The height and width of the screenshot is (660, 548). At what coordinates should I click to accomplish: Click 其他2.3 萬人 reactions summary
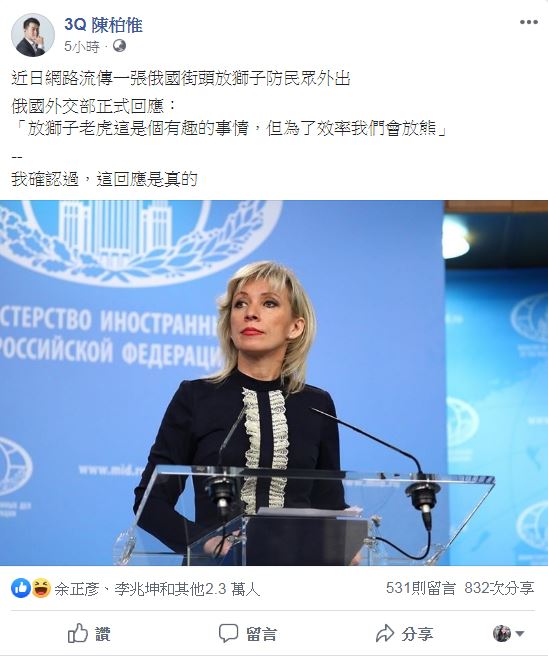pyautogui.click(x=217, y=589)
